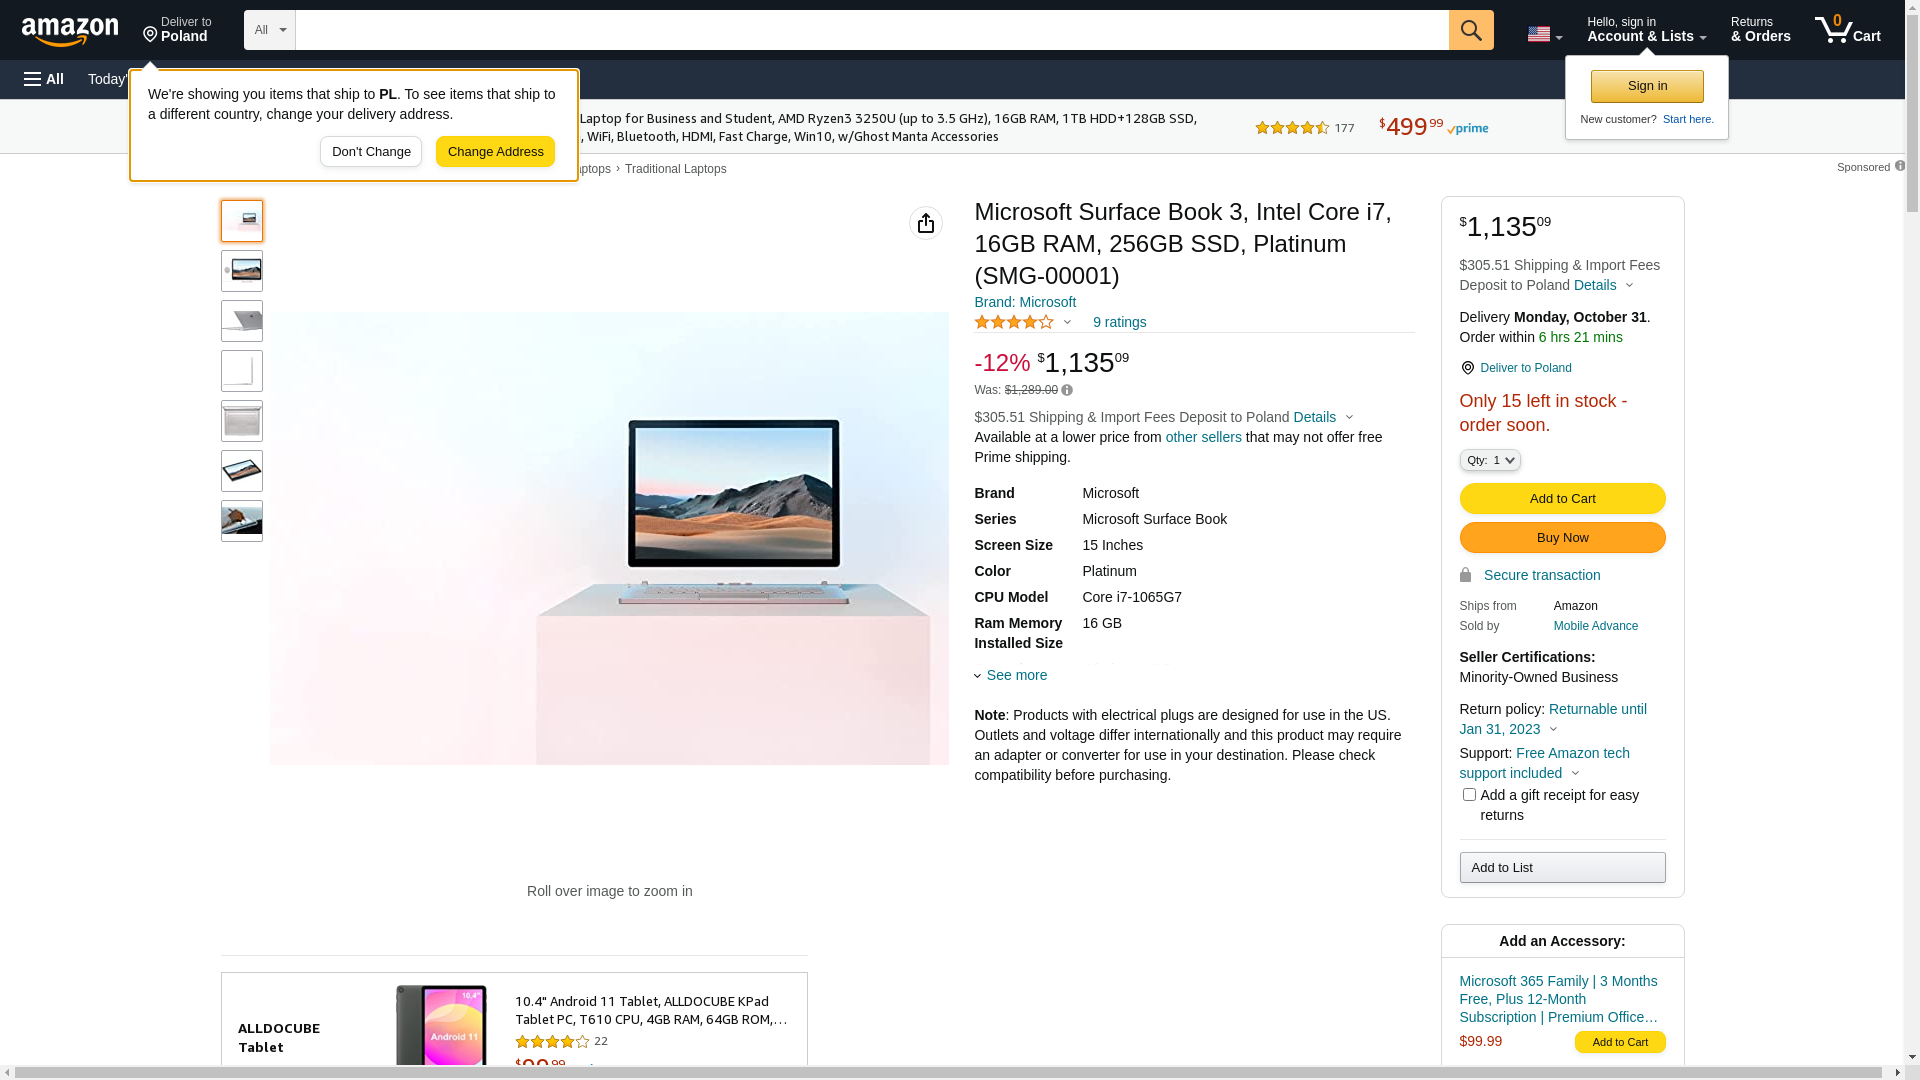Click the Buy Now button

1562,538
